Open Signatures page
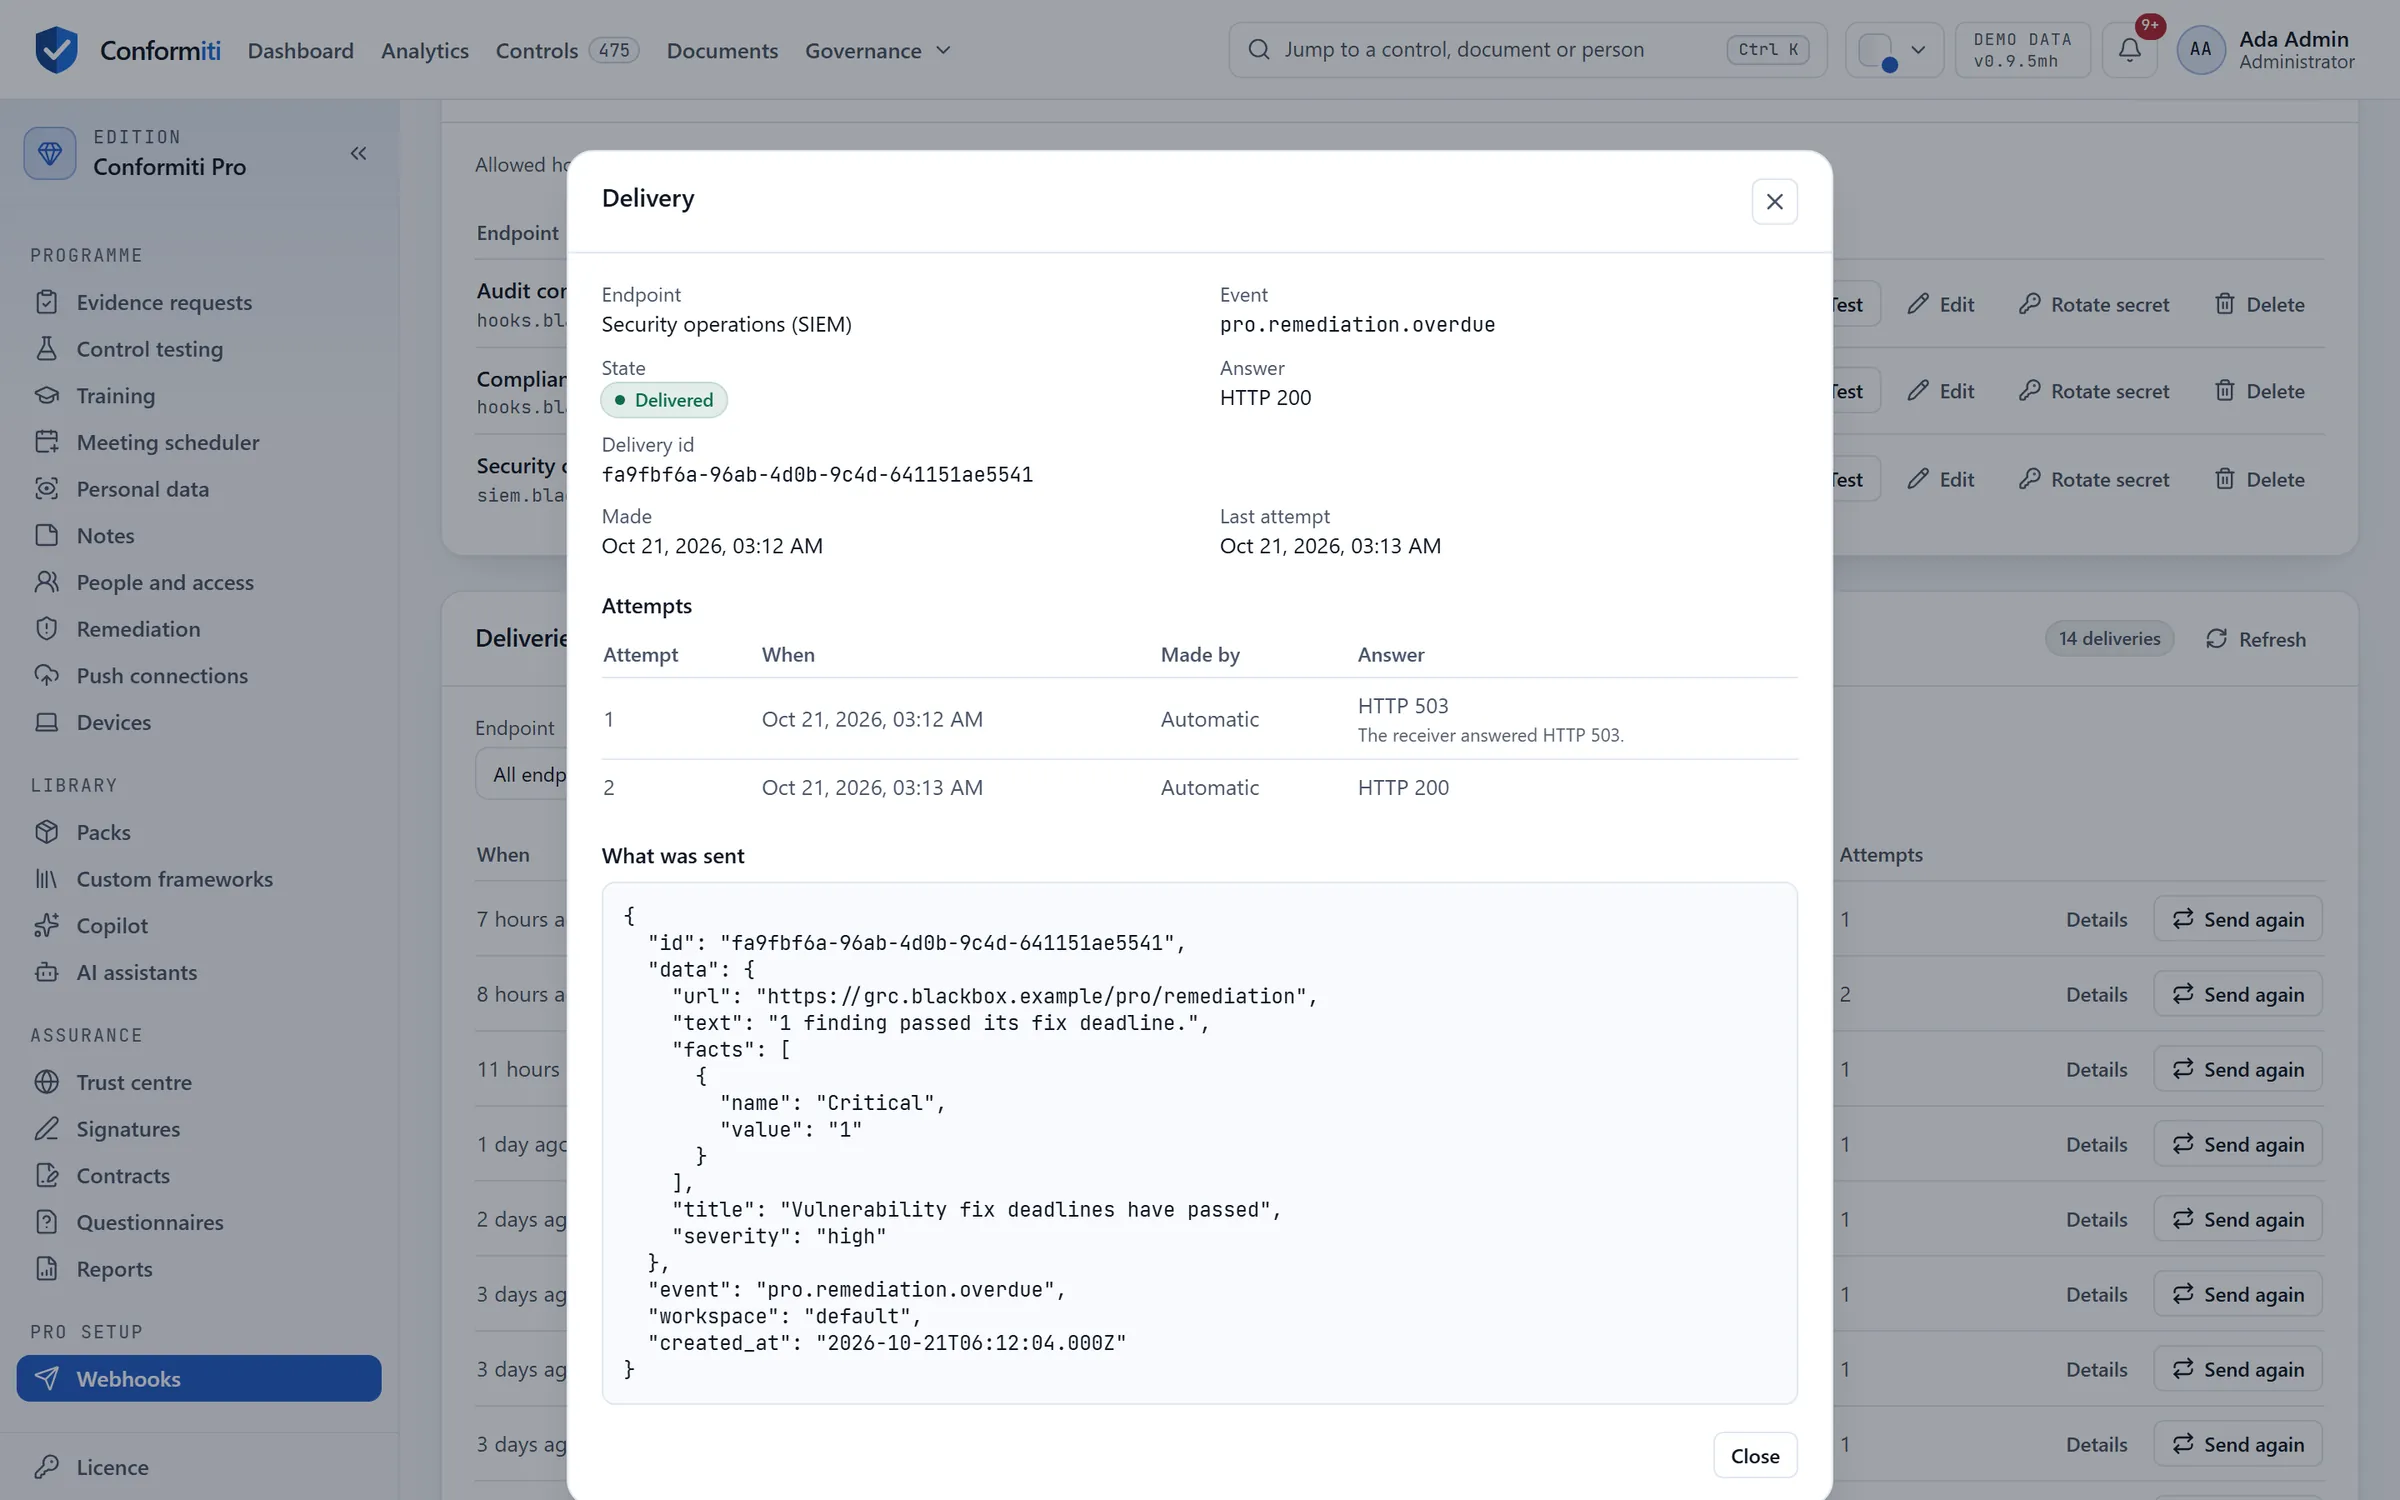2400x1500 pixels. (199, 1129)
